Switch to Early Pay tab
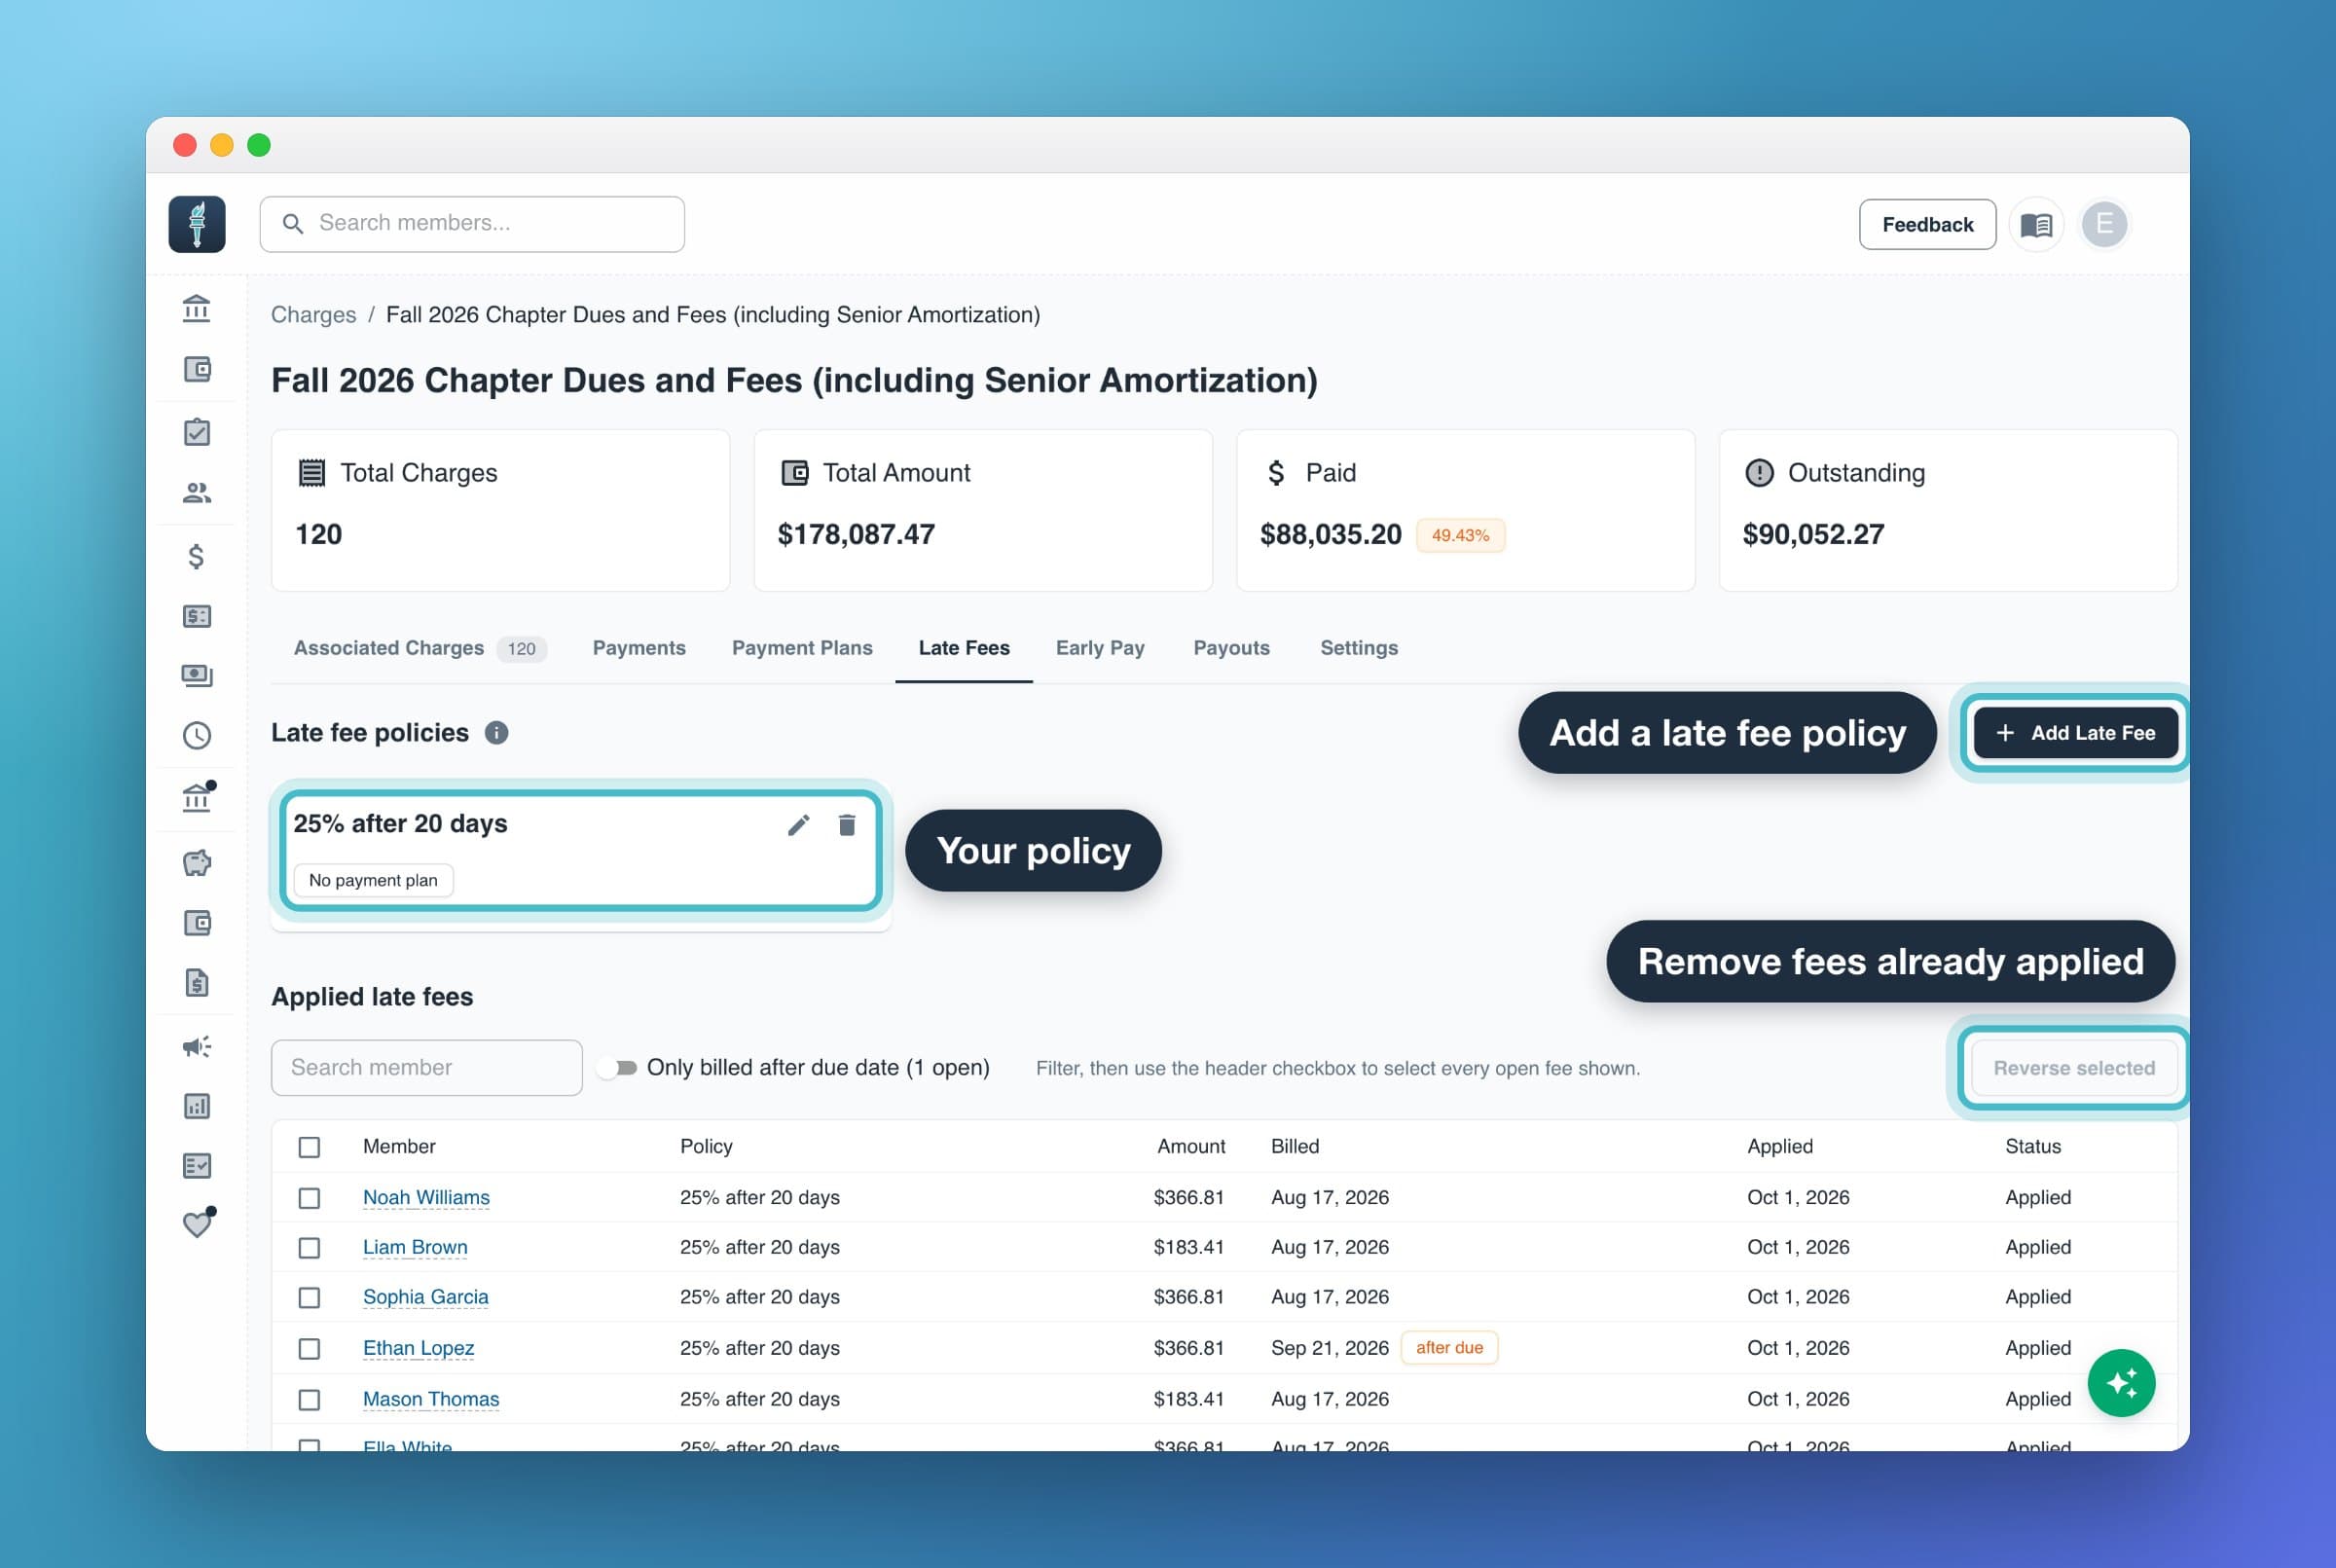The width and height of the screenshot is (2336, 1568). point(1100,648)
